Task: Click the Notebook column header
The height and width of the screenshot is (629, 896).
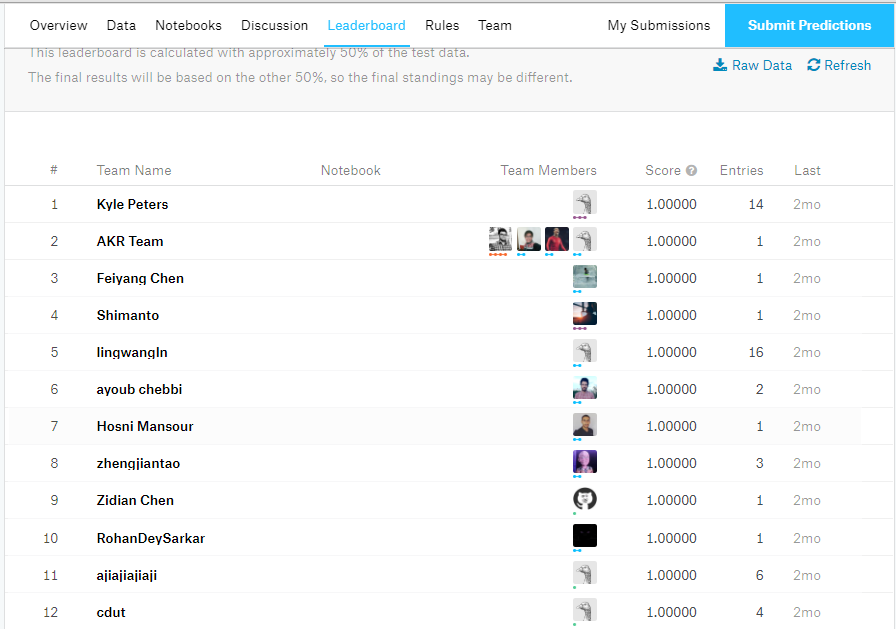Action: [x=350, y=170]
